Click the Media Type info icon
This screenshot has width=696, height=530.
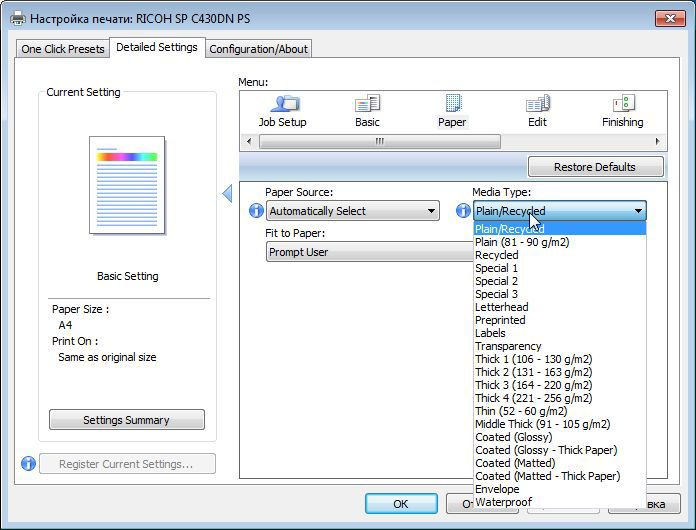pos(463,210)
